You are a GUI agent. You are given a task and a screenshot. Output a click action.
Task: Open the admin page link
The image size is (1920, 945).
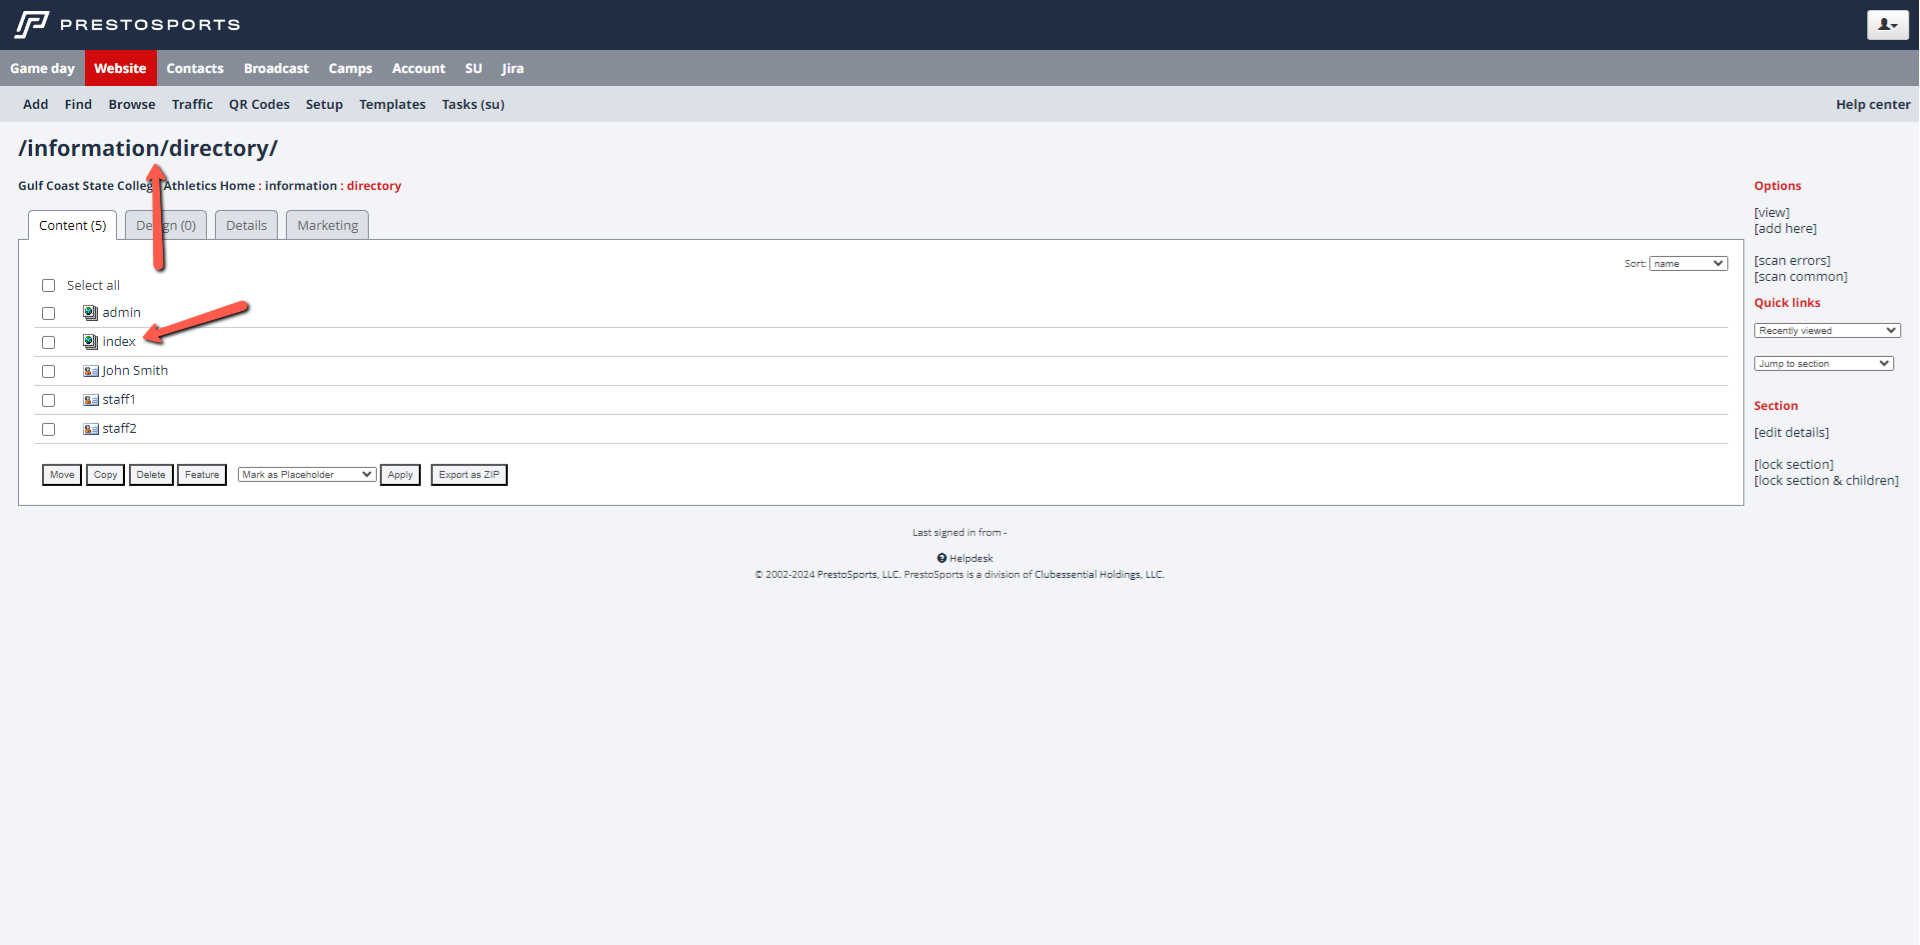[122, 313]
